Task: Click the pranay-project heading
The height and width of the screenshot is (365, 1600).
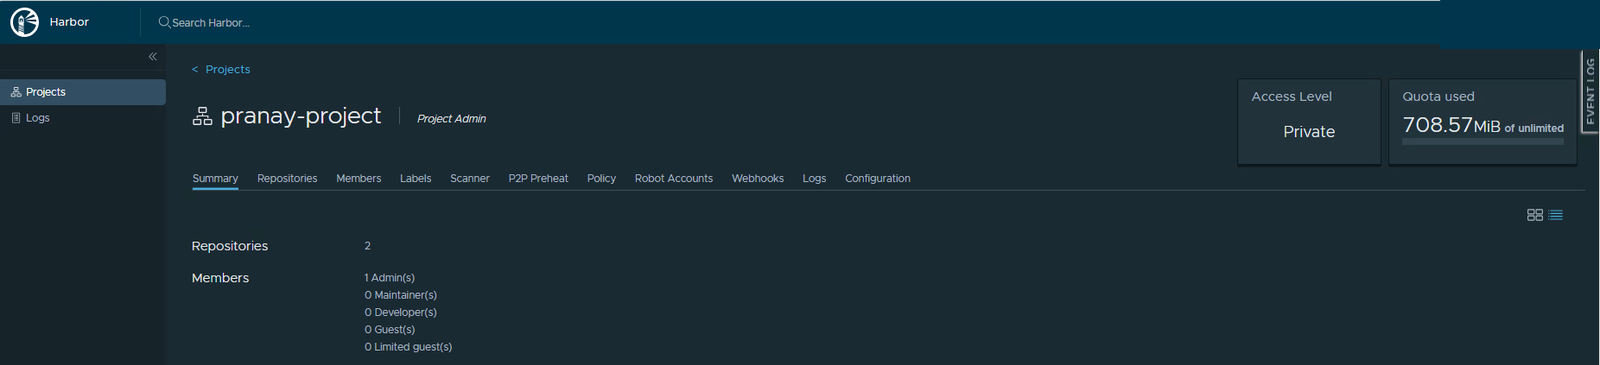Action: point(301,116)
